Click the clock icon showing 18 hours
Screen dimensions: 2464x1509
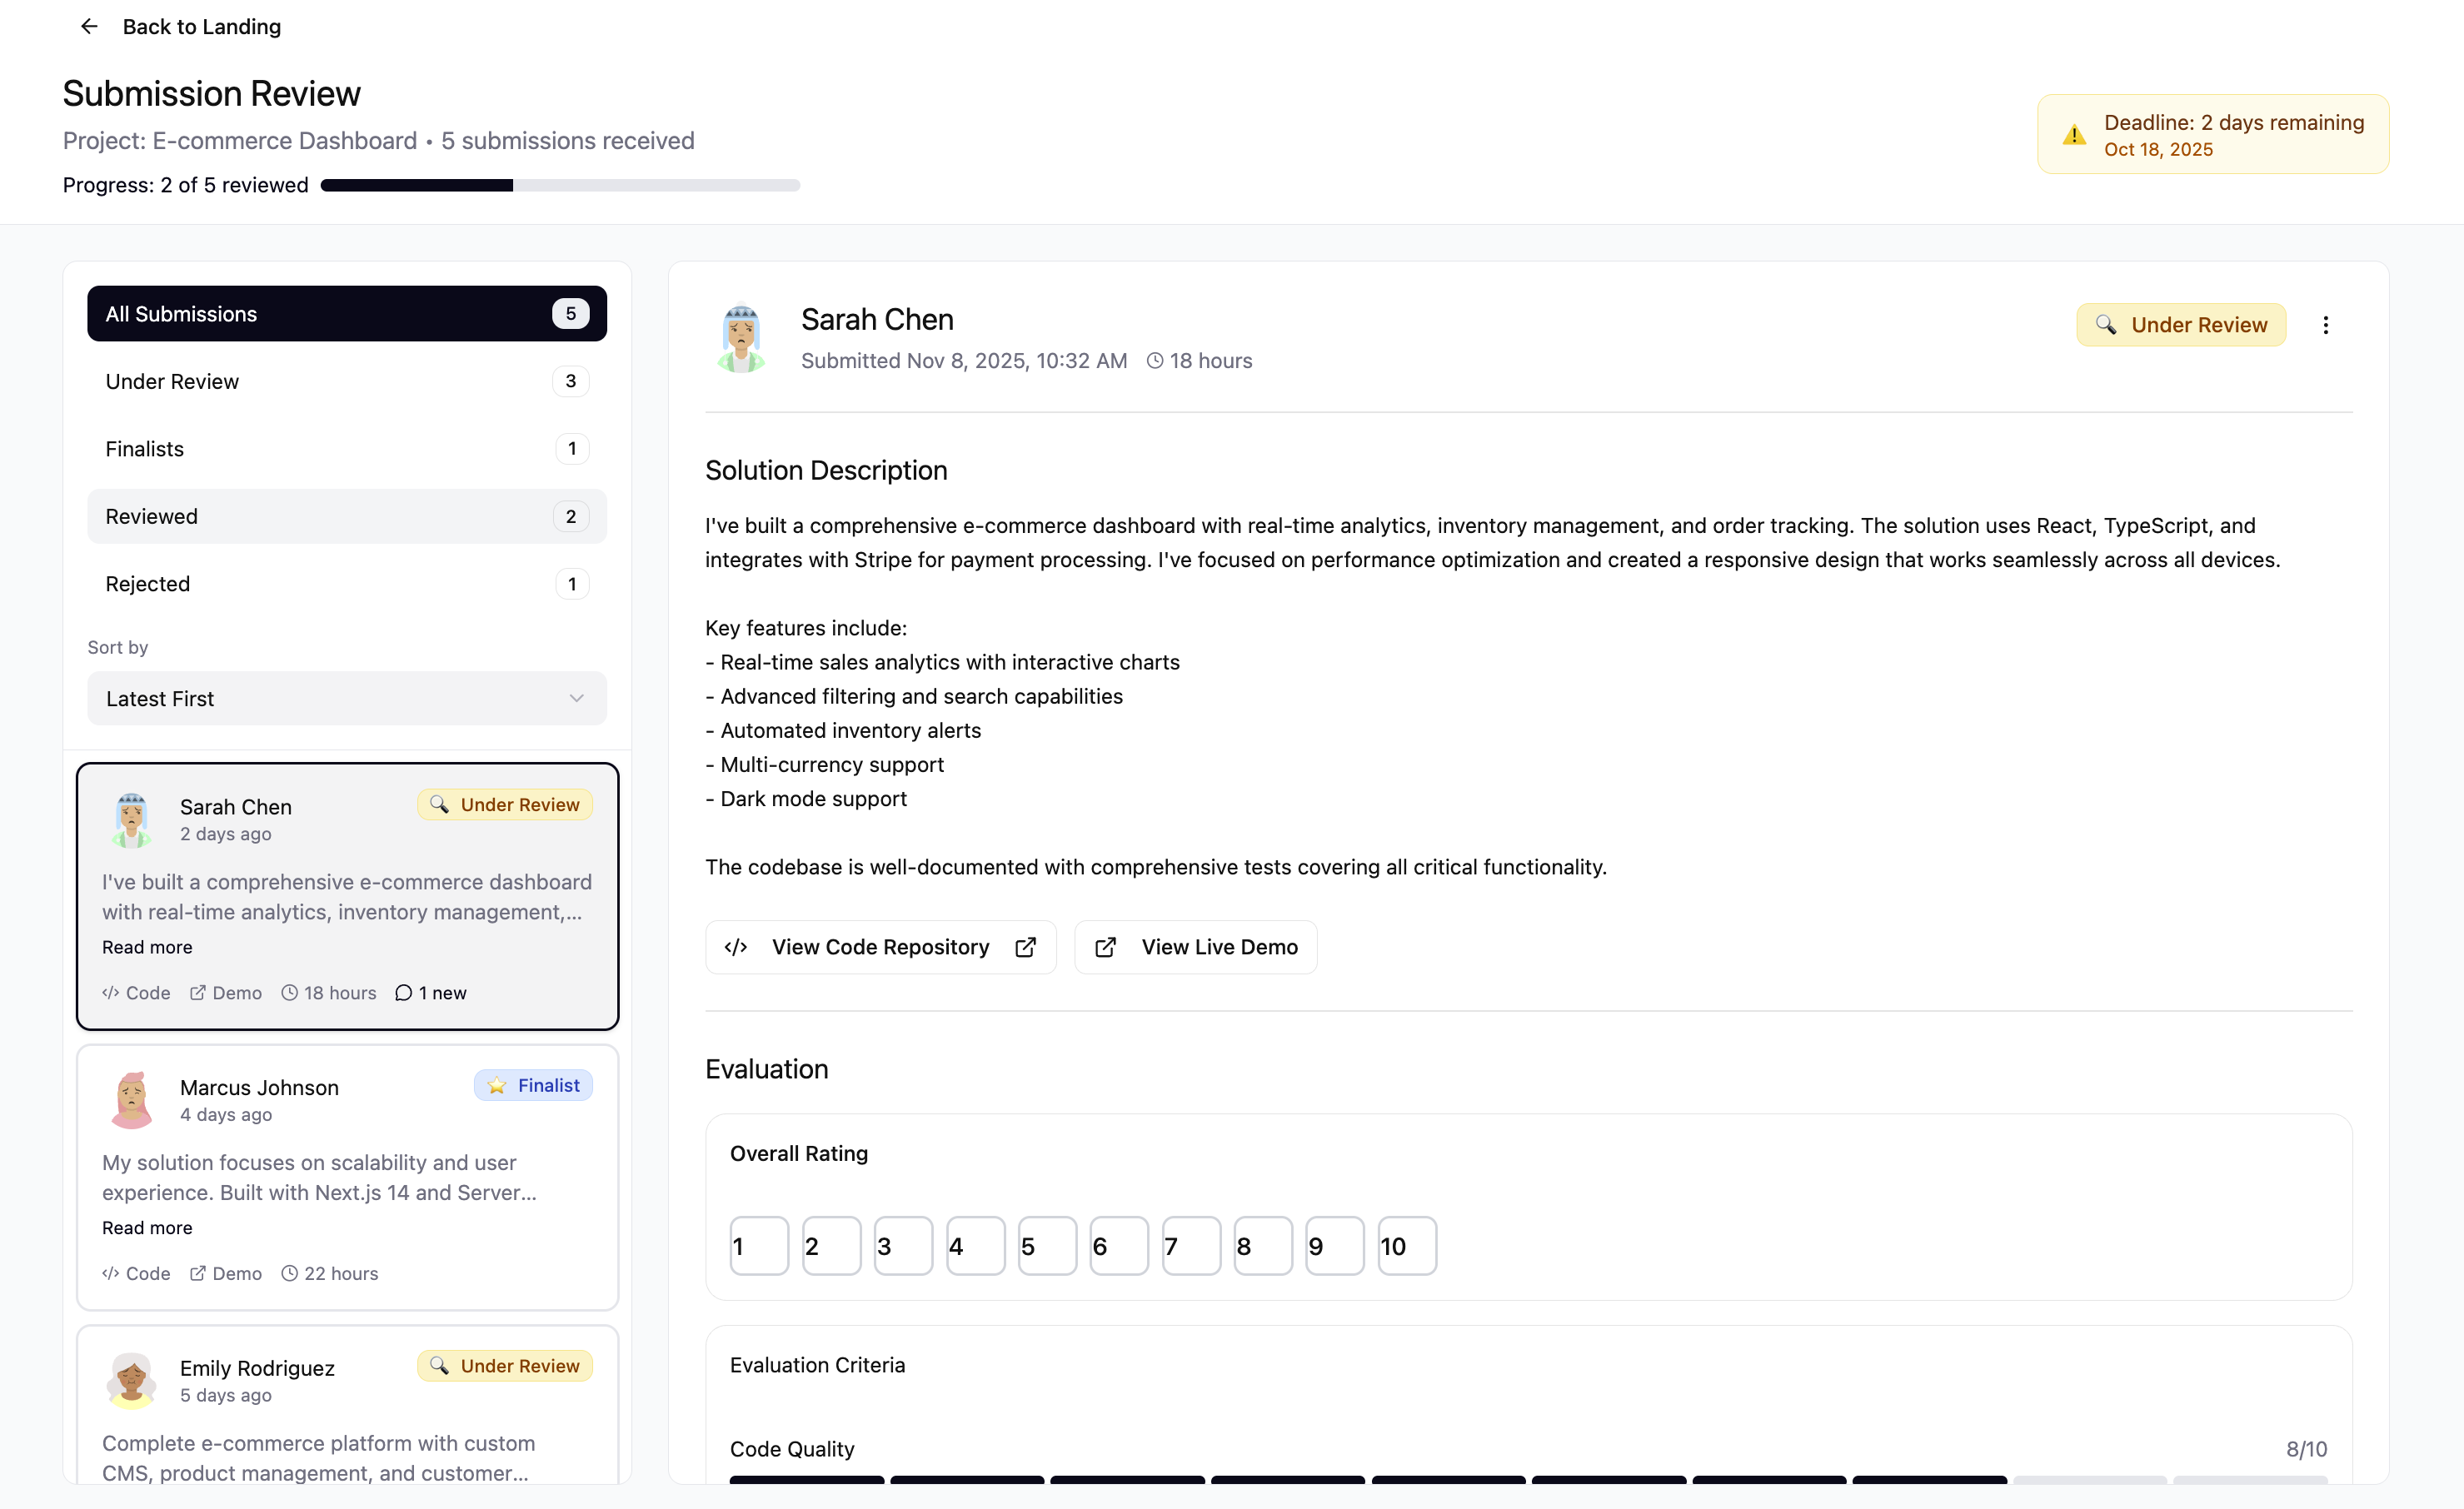tap(1156, 360)
